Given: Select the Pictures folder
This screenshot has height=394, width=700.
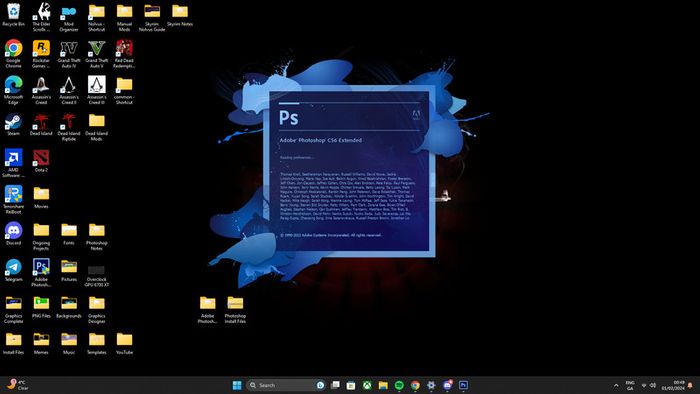Looking at the screenshot, I should 69,270.
